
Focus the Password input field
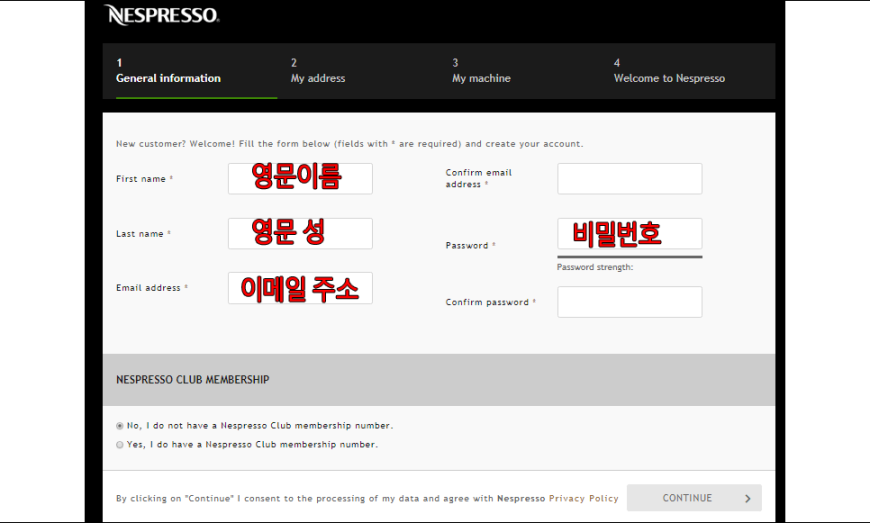pyautogui.click(x=630, y=233)
